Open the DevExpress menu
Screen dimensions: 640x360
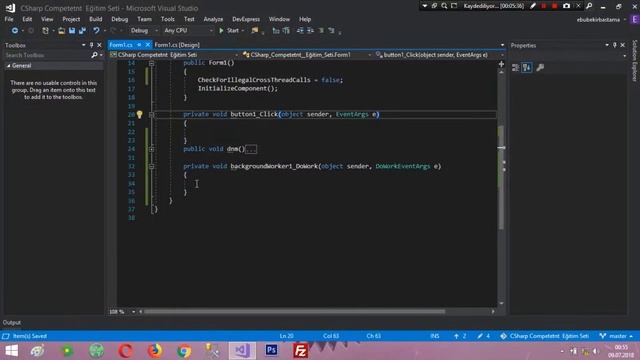point(246,19)
